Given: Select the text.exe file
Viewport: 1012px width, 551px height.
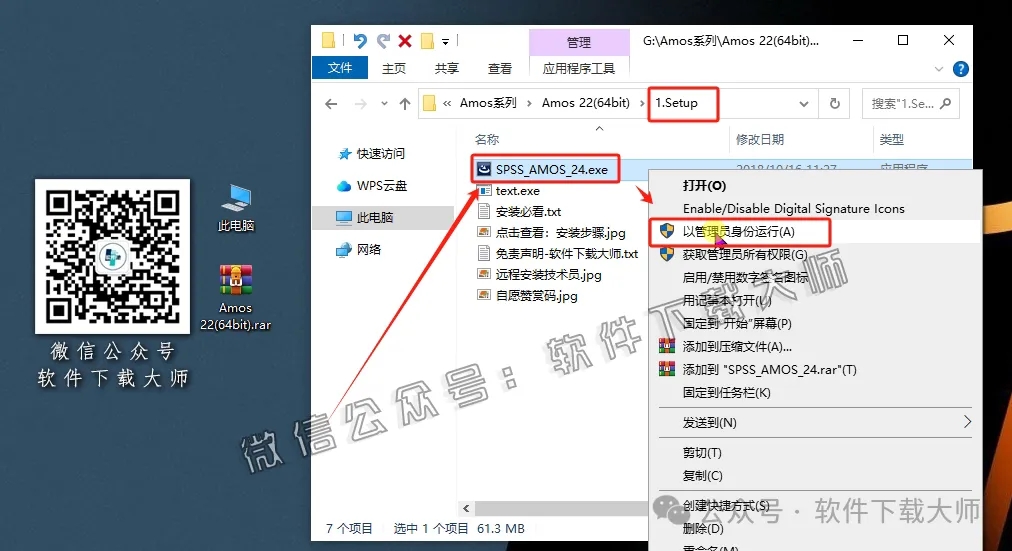Looking at the screenshot, I should [518, 191].
